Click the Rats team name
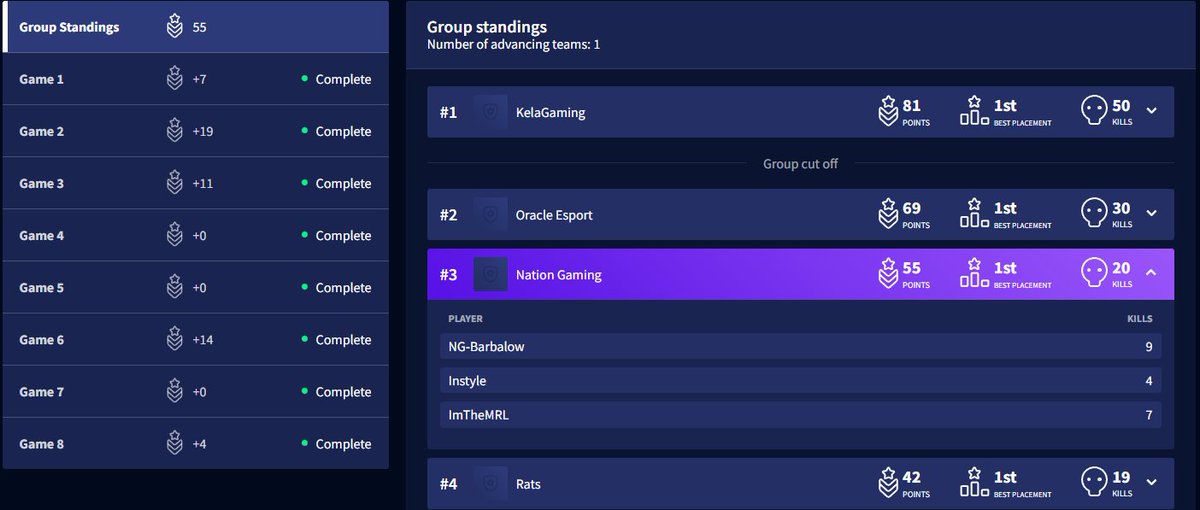This screenshot has height=510, width=1200. (528, 484)
